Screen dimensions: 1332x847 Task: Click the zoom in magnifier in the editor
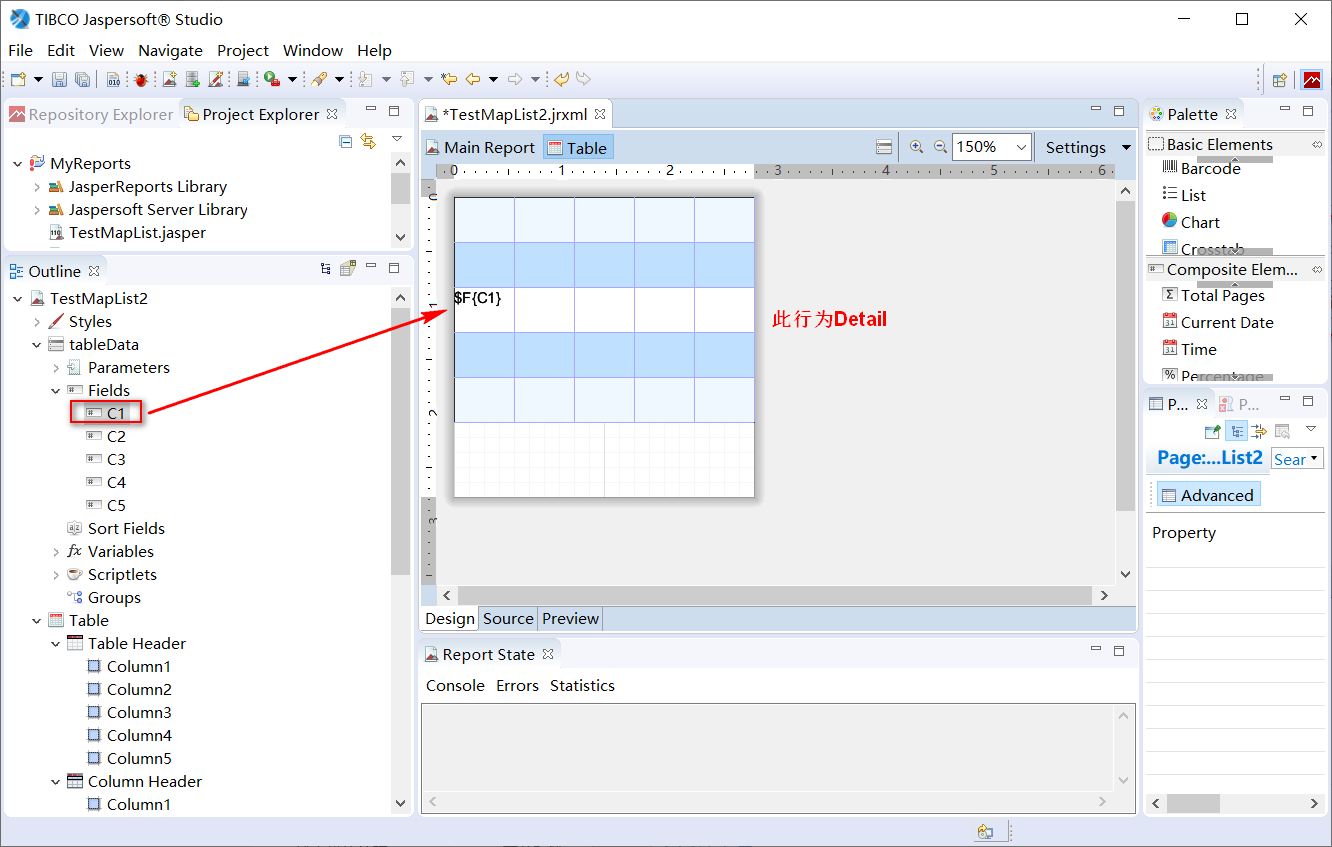pyautogui.click(x=916, y=147)
